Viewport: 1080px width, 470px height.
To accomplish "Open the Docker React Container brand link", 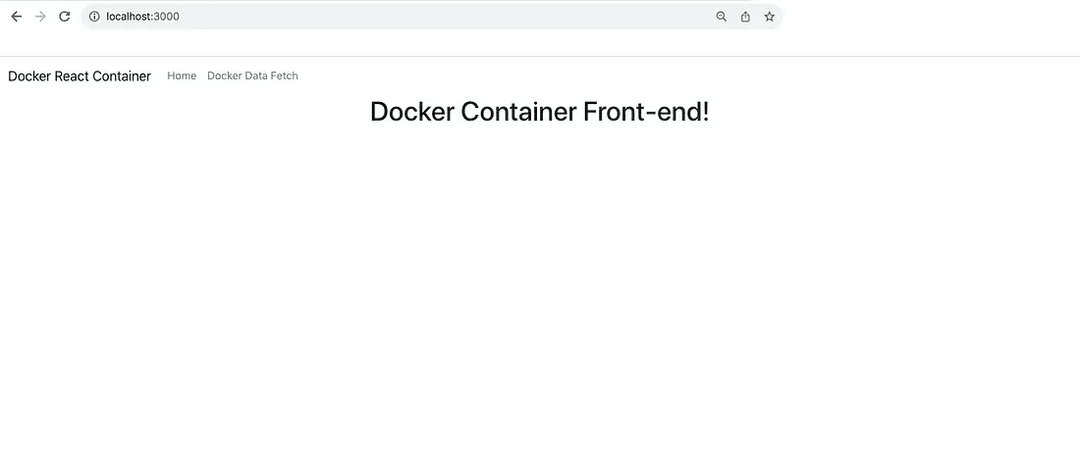I will tap(80, 76).
